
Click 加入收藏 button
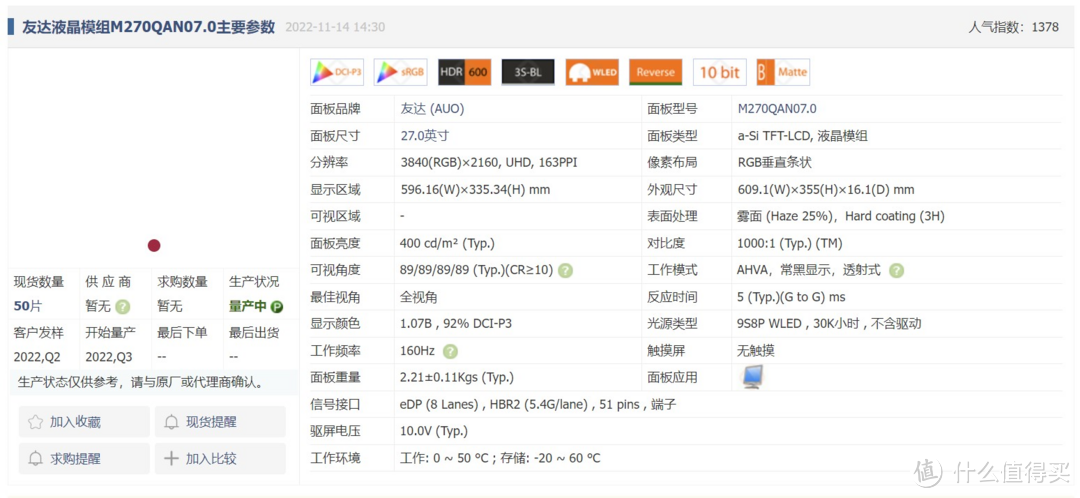[84, 422]
